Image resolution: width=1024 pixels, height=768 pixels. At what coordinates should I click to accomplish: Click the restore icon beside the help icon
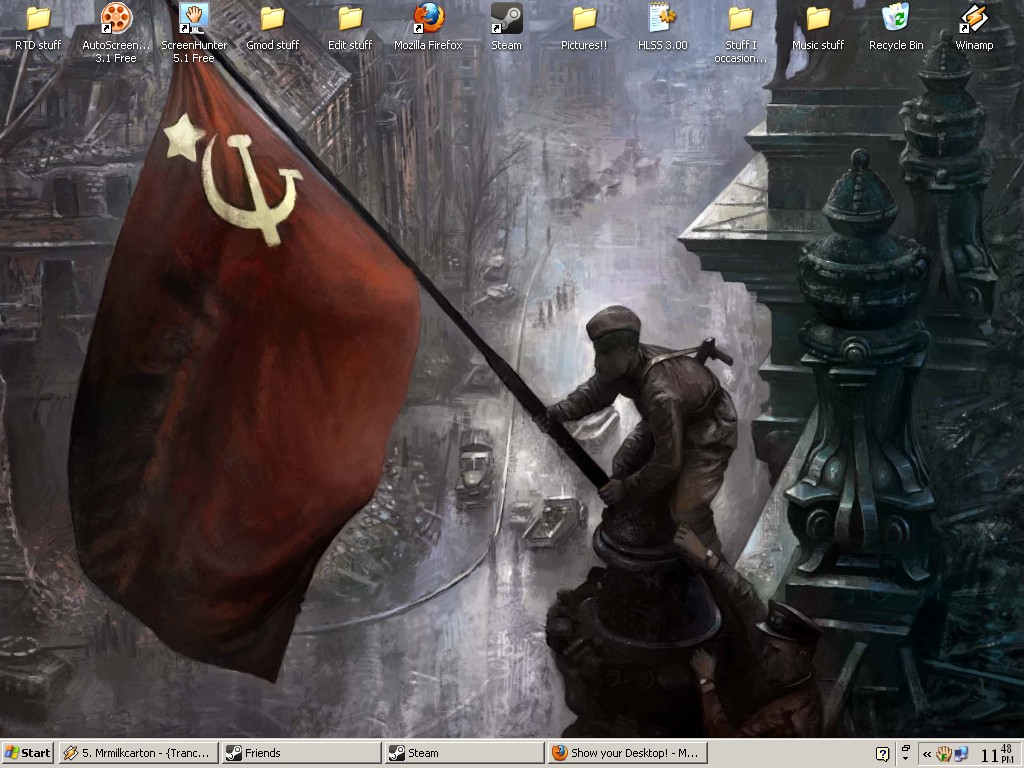click(906, 748)
